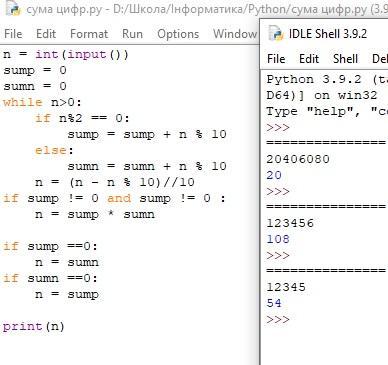
Task: Place cursor on 'n = sump * sumn' line
Action: coord(95,214)
